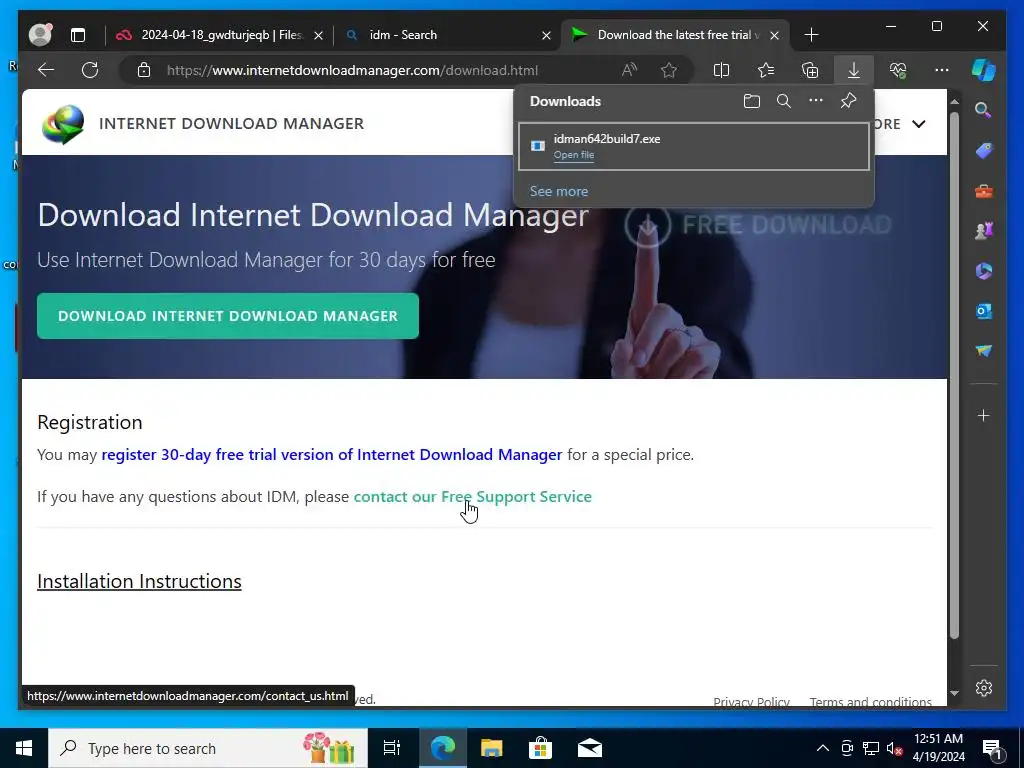1024x768 pixels.
Task: Switch to 2024-04-18_gwdturjeqb Files tab
Action: click(221, 35)
